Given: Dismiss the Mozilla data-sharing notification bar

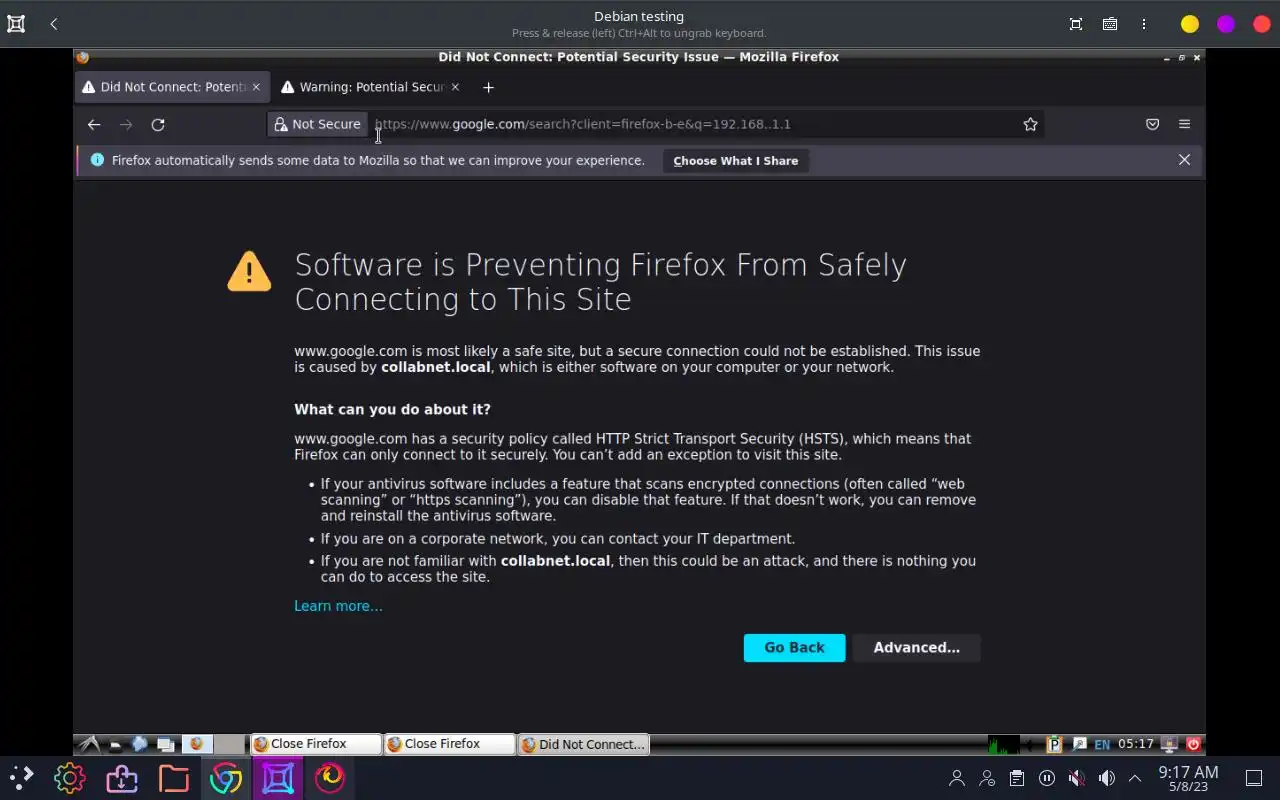Looking at the screenshot, I should (1184, 160).
